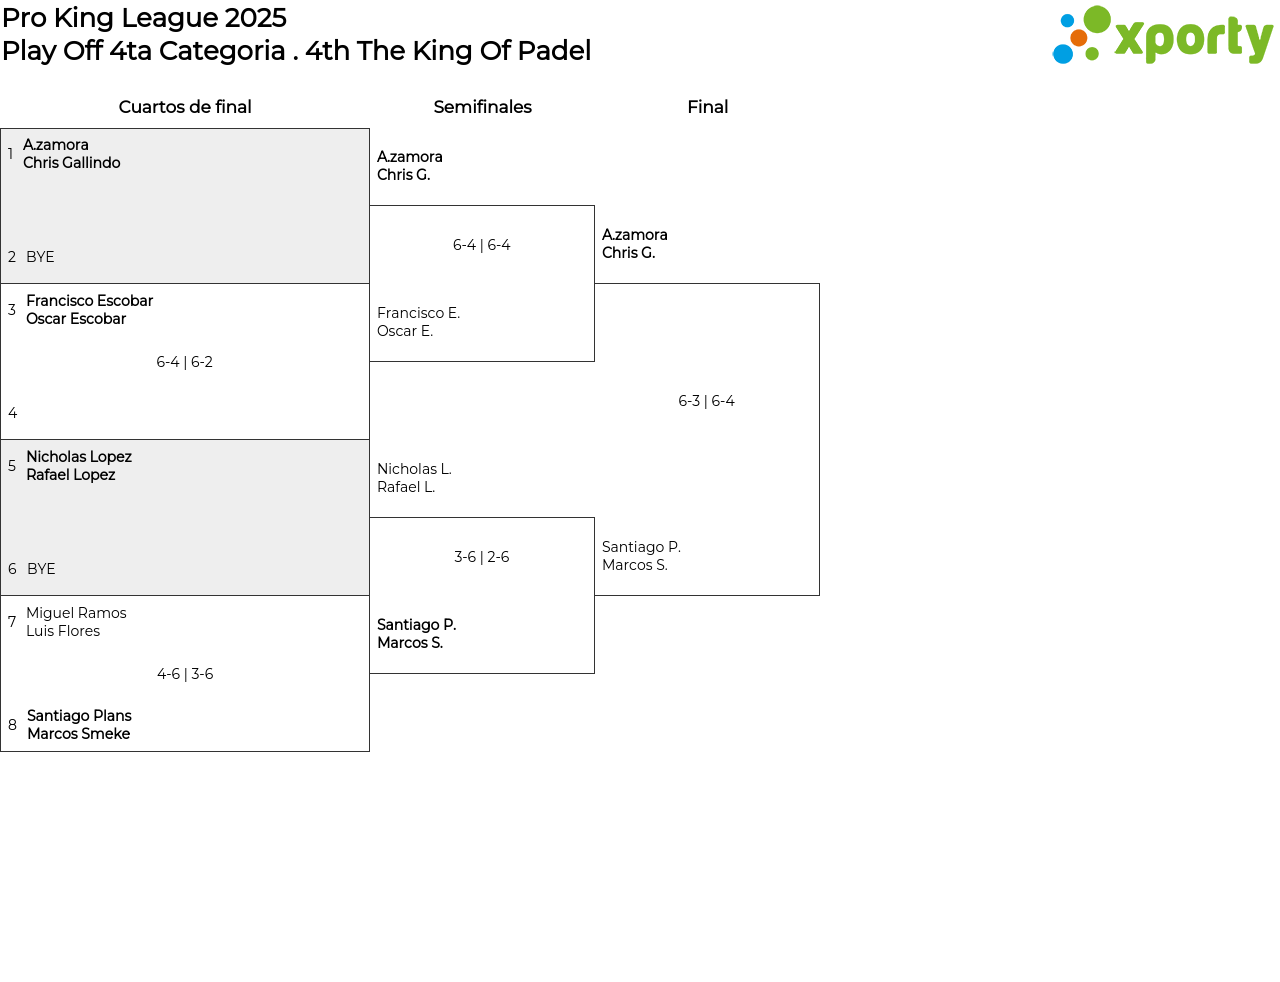Open the 6-3 | 6-4 final score
This screenshot has width=1280, height=982.
pyautogui.click(x=707, y=401)
